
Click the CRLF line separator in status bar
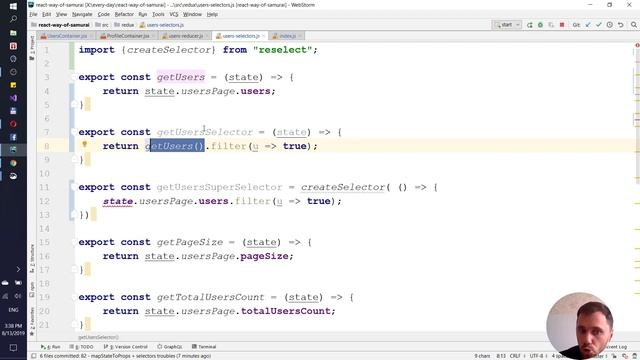pyautogui.click(x=515, y=356)
